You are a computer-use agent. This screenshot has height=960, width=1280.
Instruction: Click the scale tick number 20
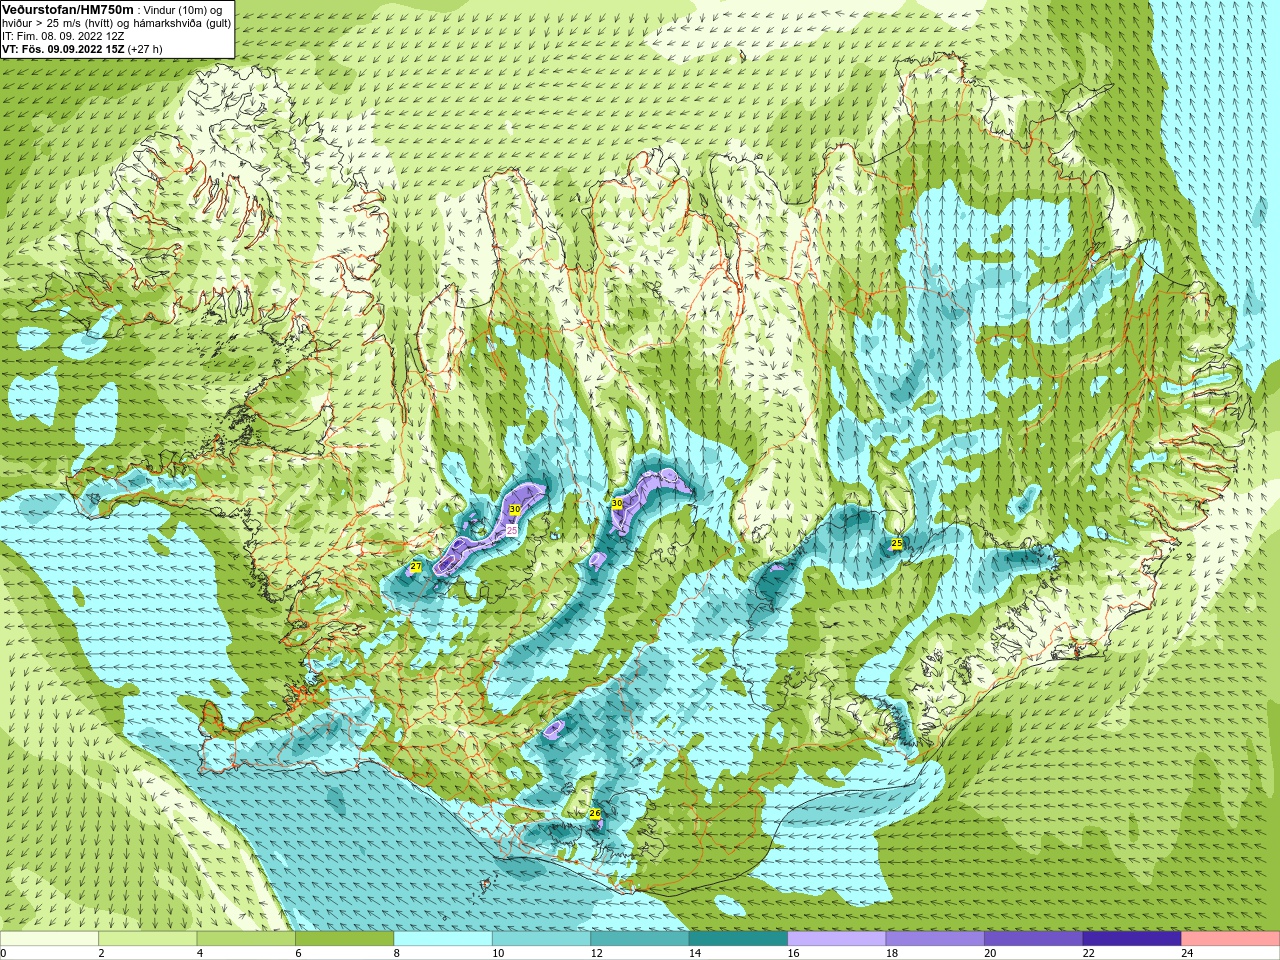tap(990, 953)
